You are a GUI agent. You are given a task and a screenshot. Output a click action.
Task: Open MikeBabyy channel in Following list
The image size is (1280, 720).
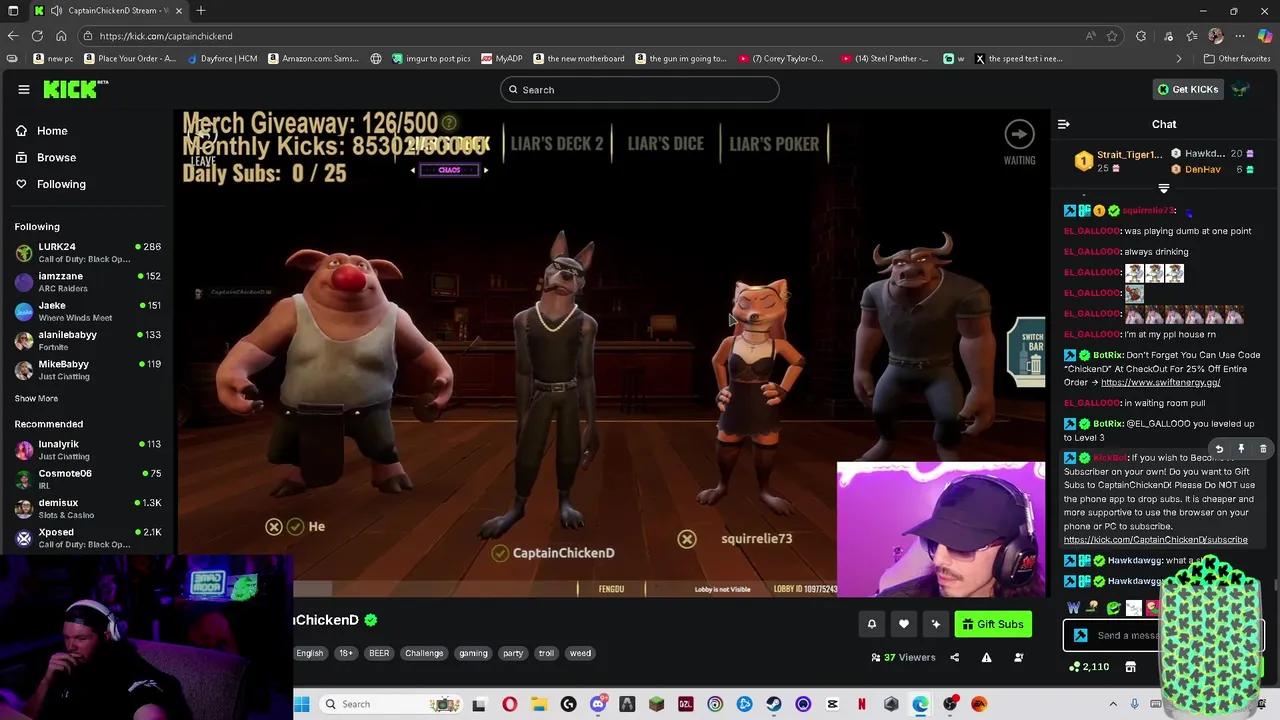pyautogui.click(x=87, y=370)
